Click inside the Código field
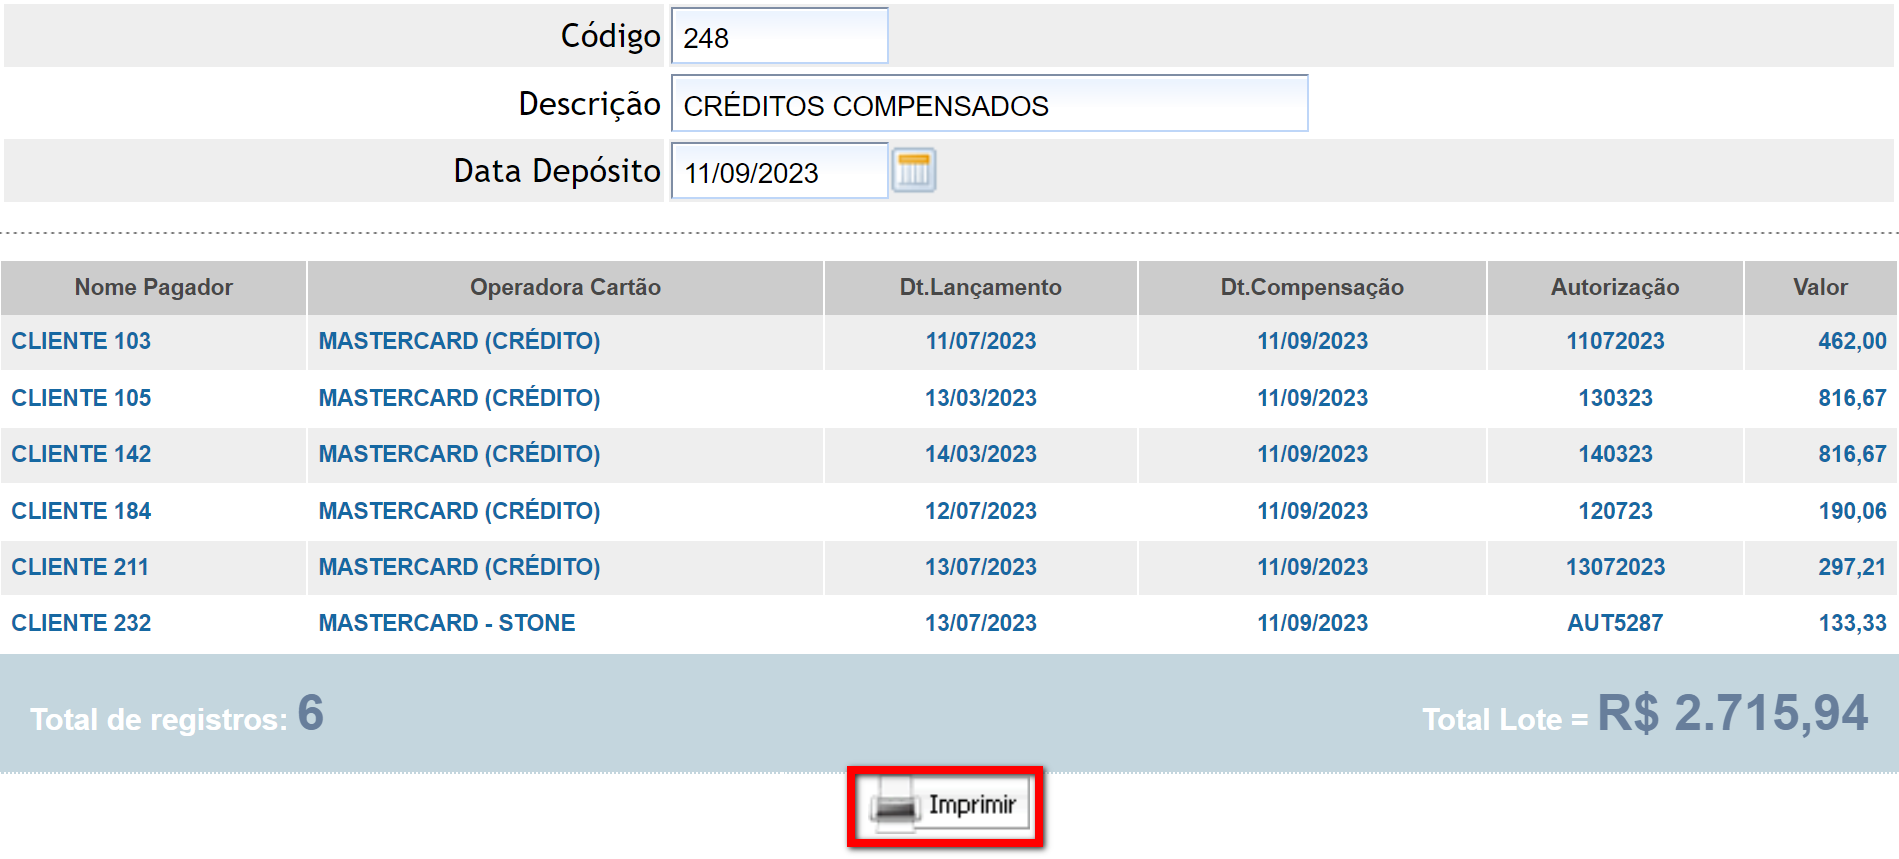The image size is (1899, 859). pyautogui.click(x=779, y=37)
